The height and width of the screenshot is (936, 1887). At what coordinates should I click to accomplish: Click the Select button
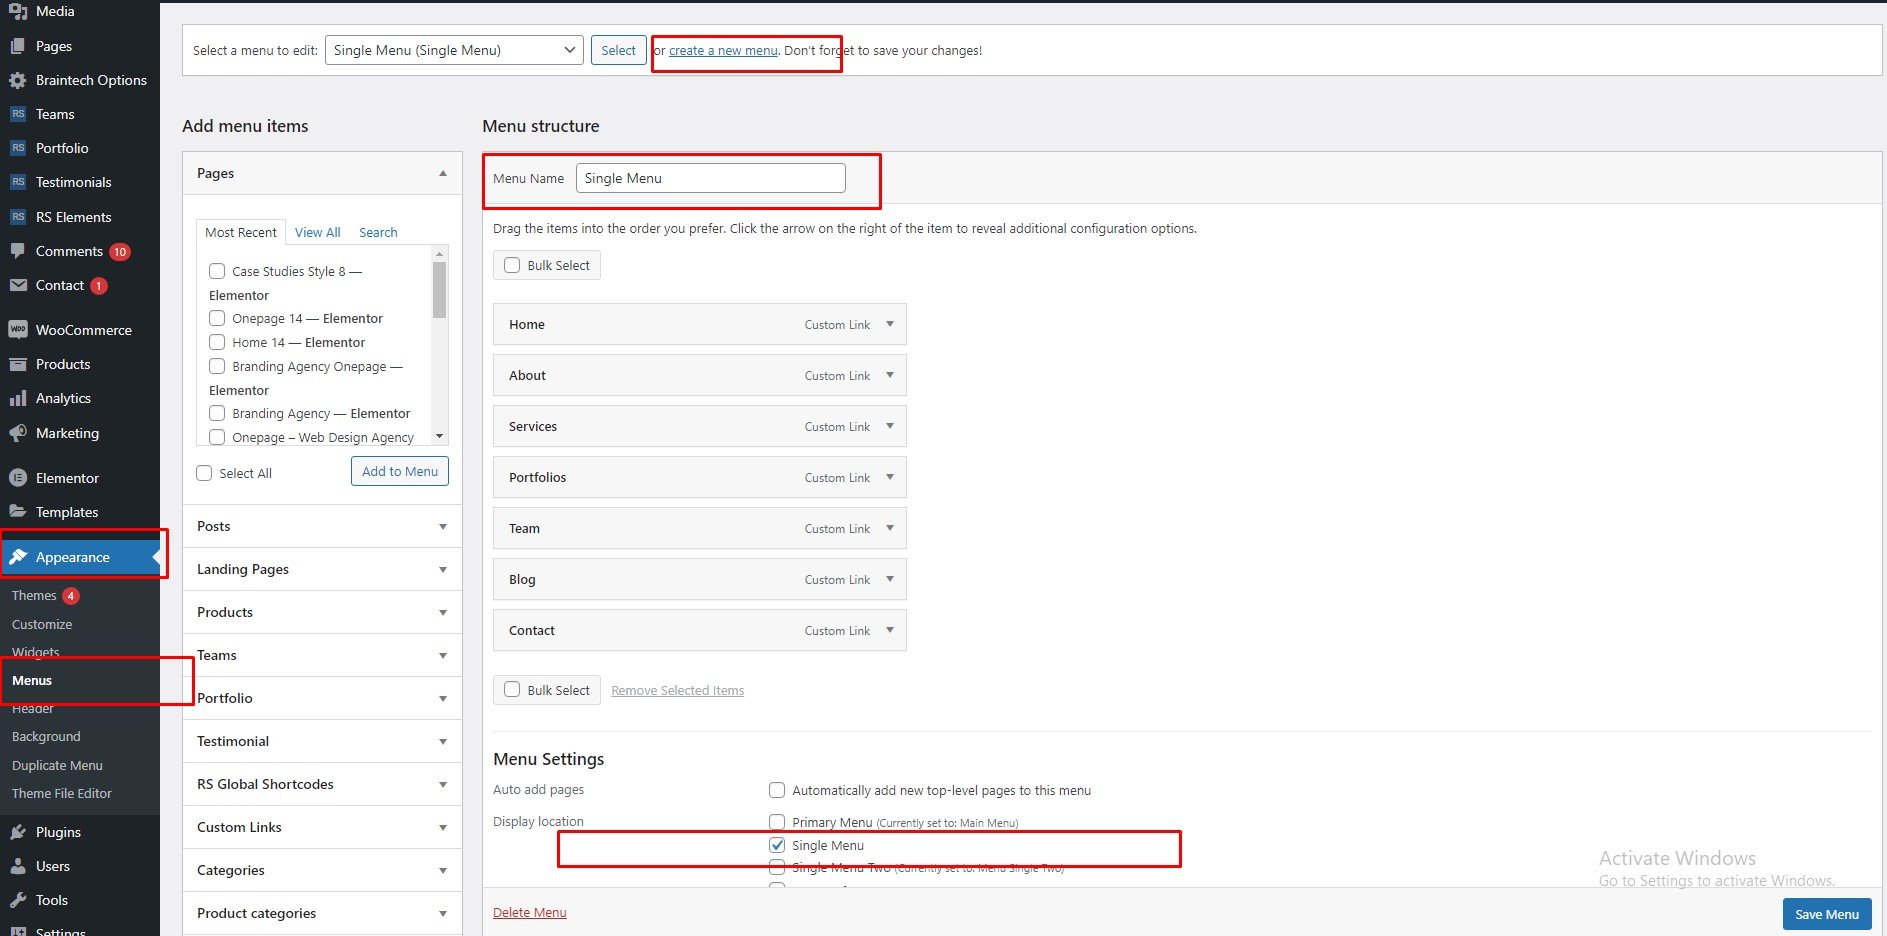(x=618, y=50)
